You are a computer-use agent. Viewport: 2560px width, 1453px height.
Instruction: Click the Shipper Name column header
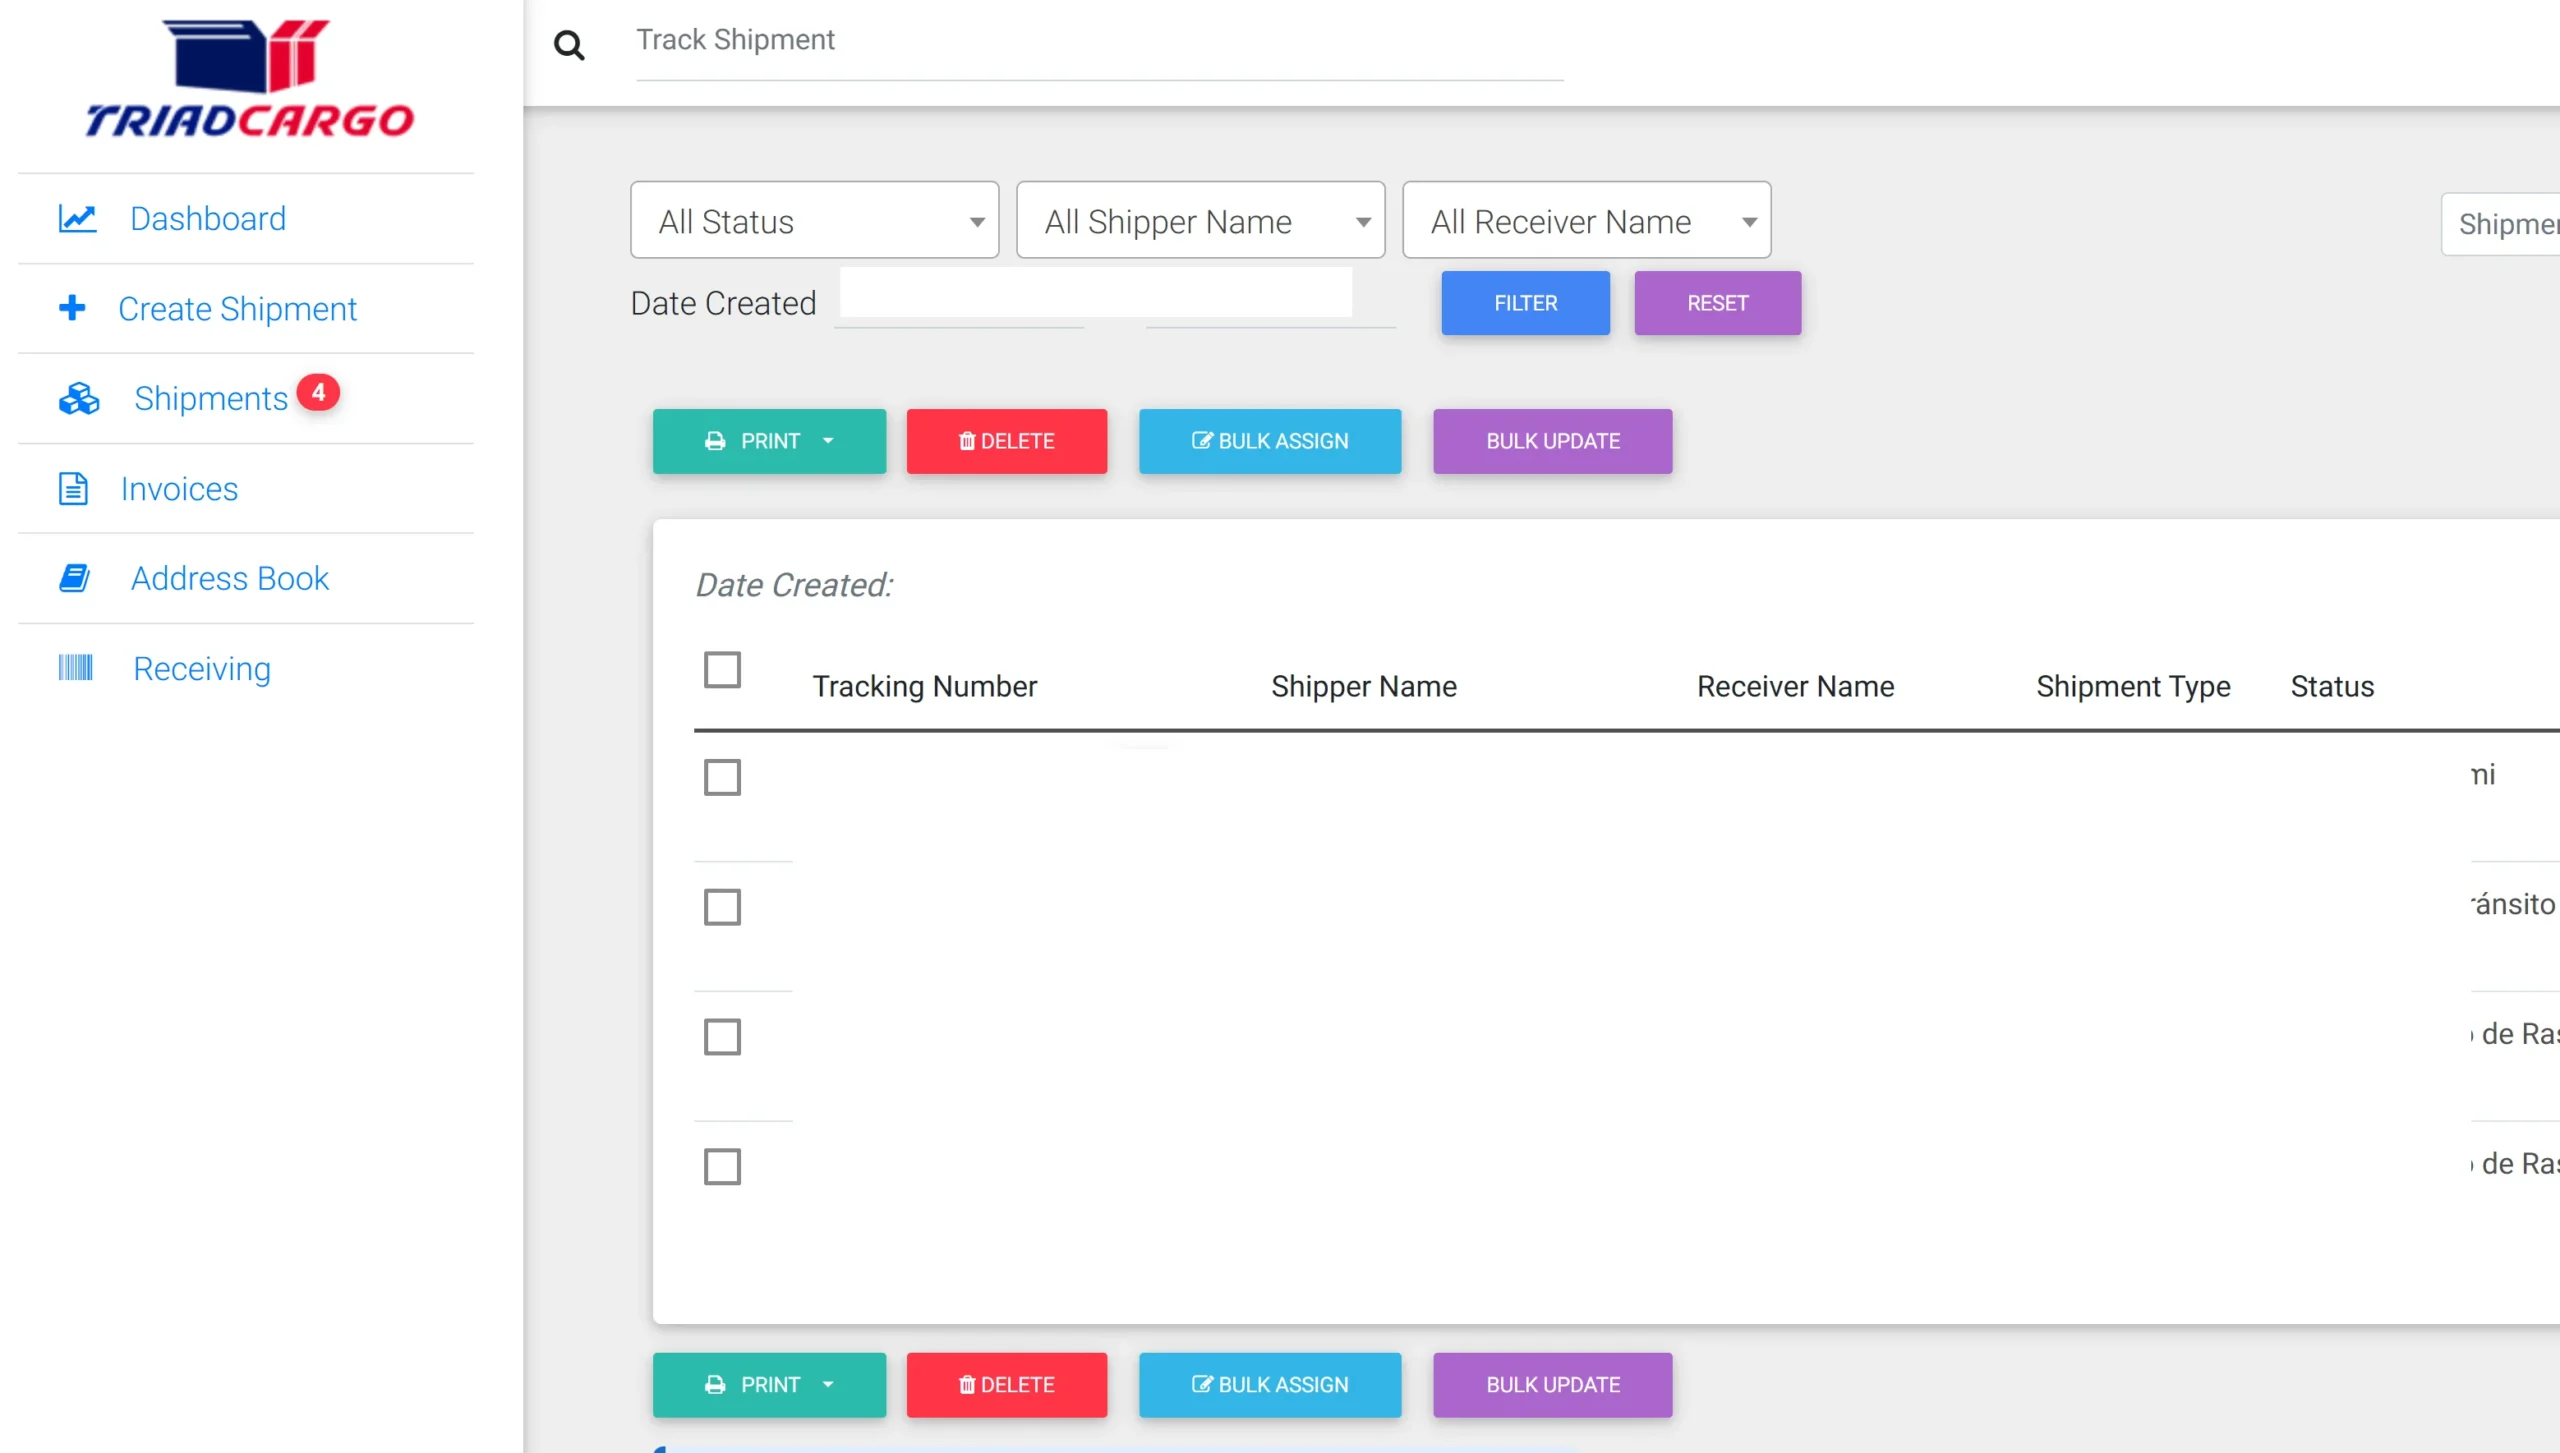coord(1363,686)
